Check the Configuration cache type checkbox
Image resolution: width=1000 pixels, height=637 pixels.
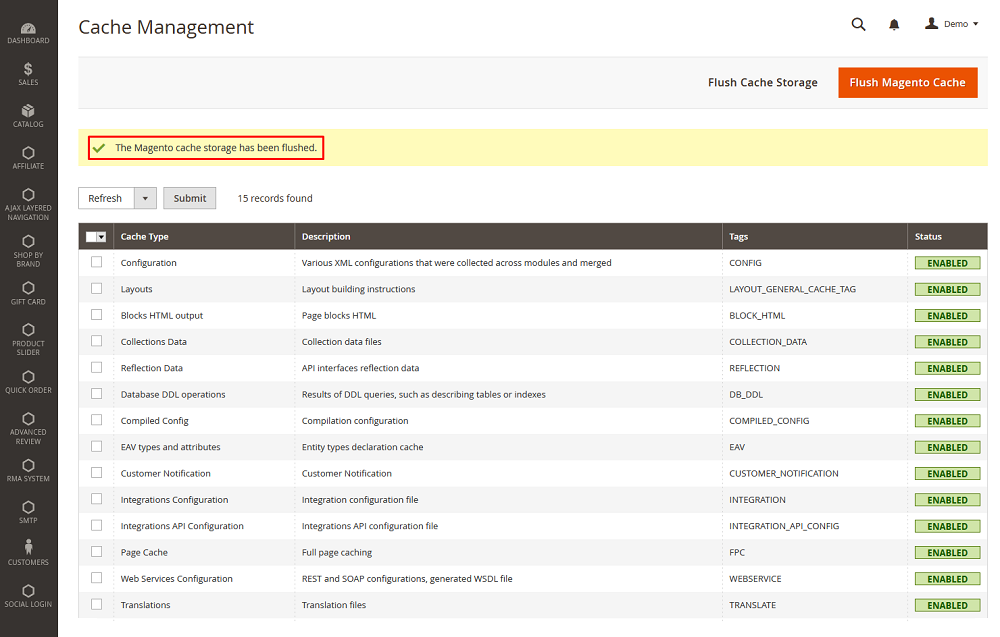click(97, 262)
